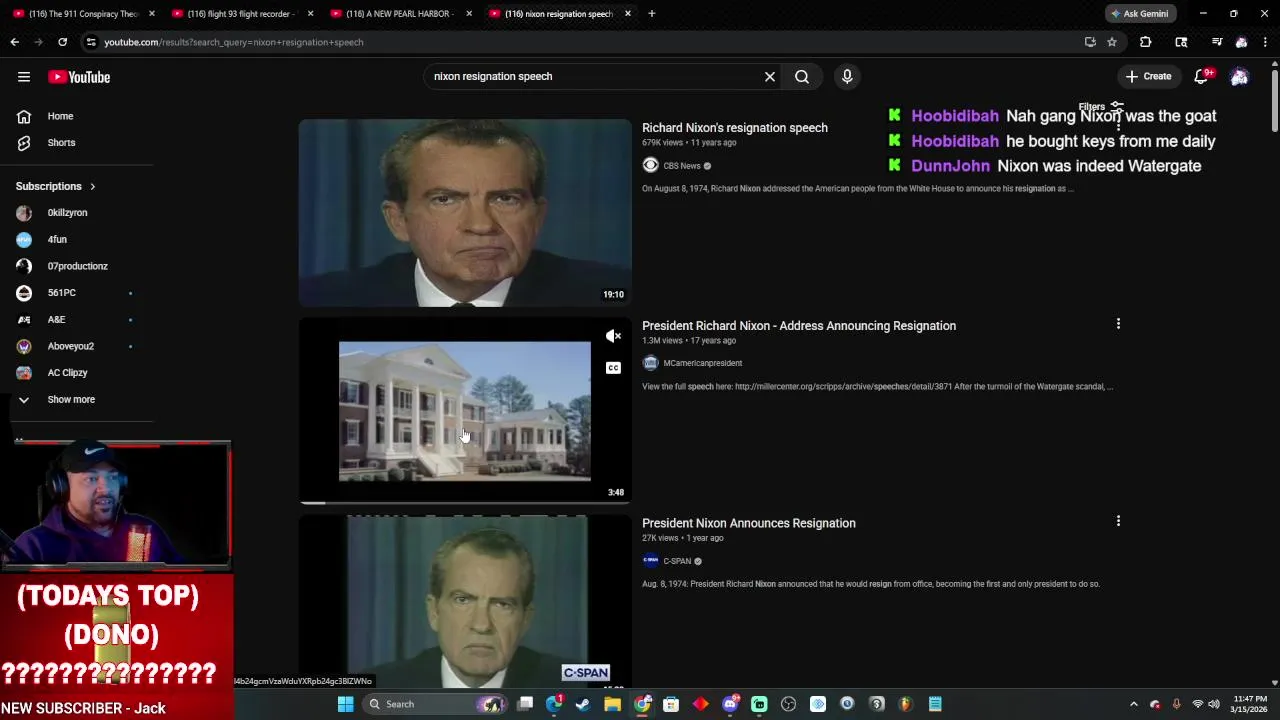Open search Filters
This screenshot has width=1280, height=720.
[1101, 107]
